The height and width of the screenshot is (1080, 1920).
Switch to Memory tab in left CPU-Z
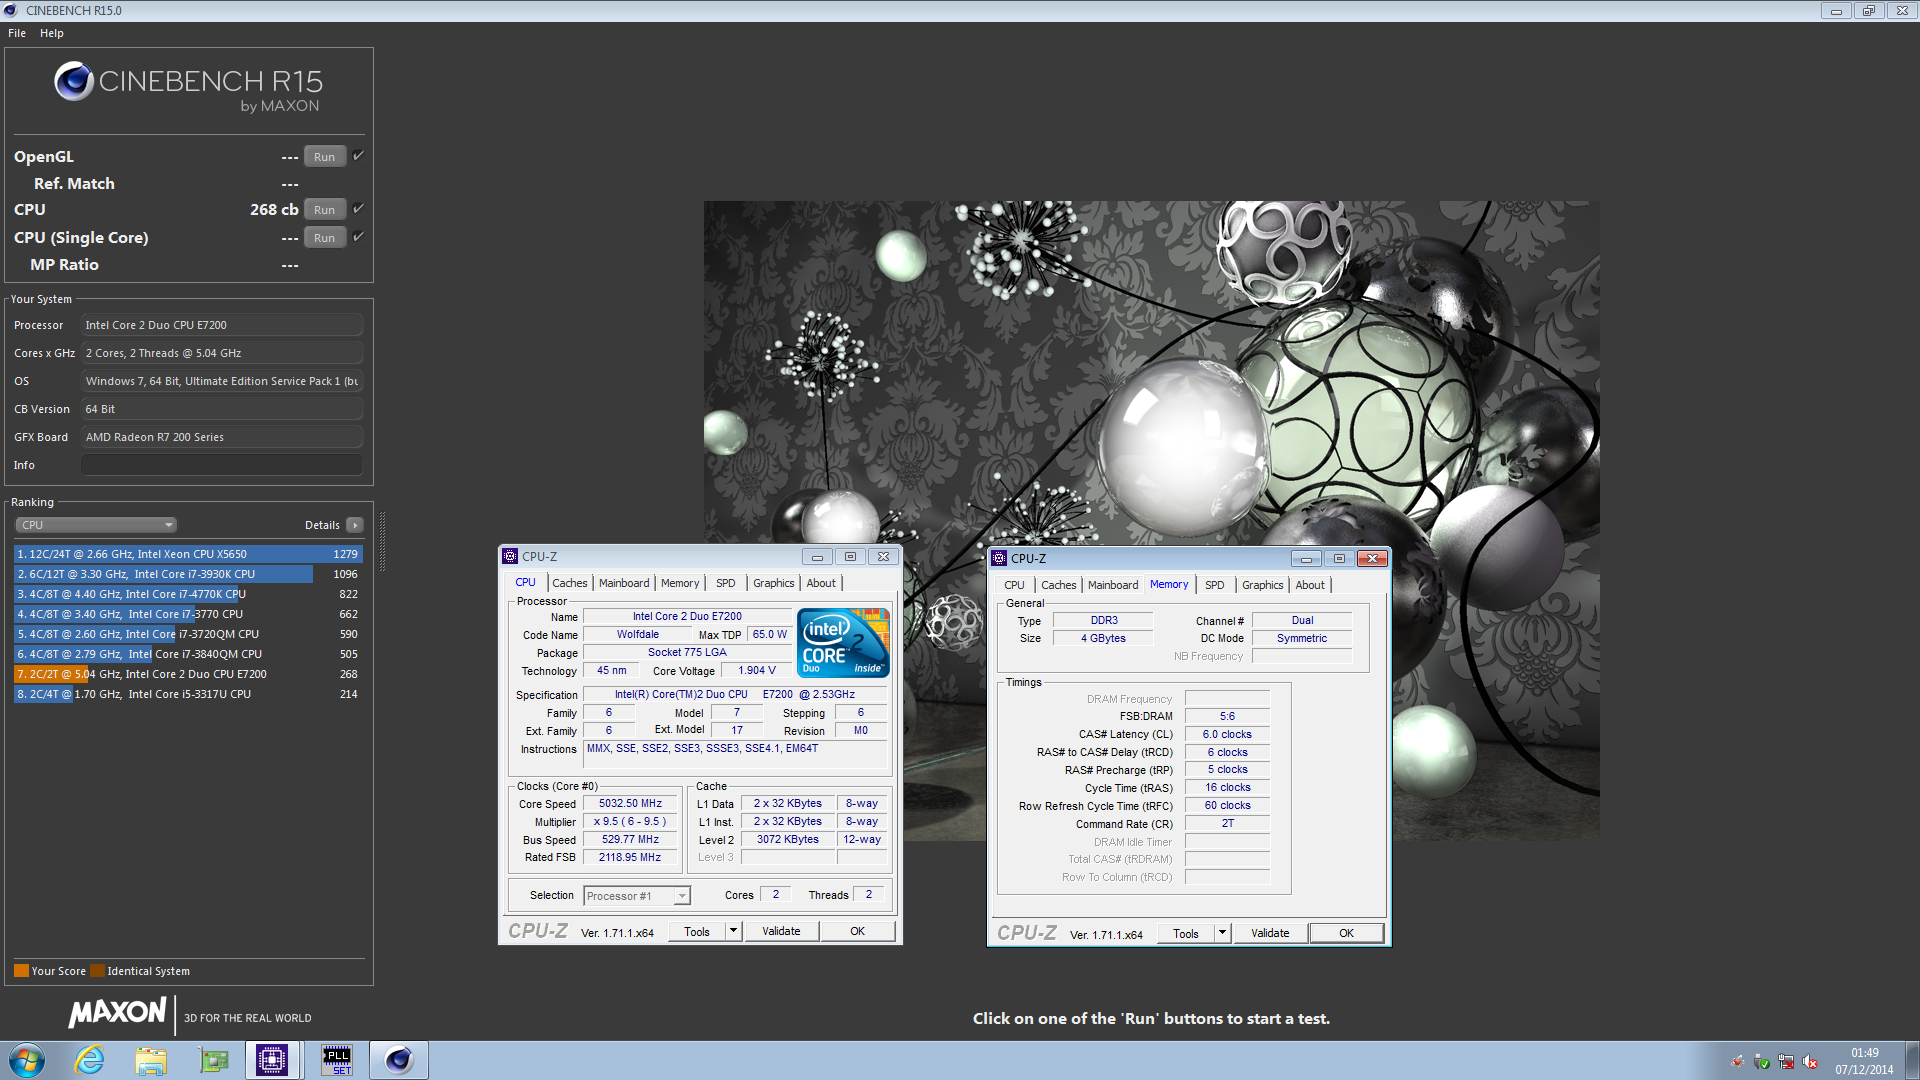(680, 583)
